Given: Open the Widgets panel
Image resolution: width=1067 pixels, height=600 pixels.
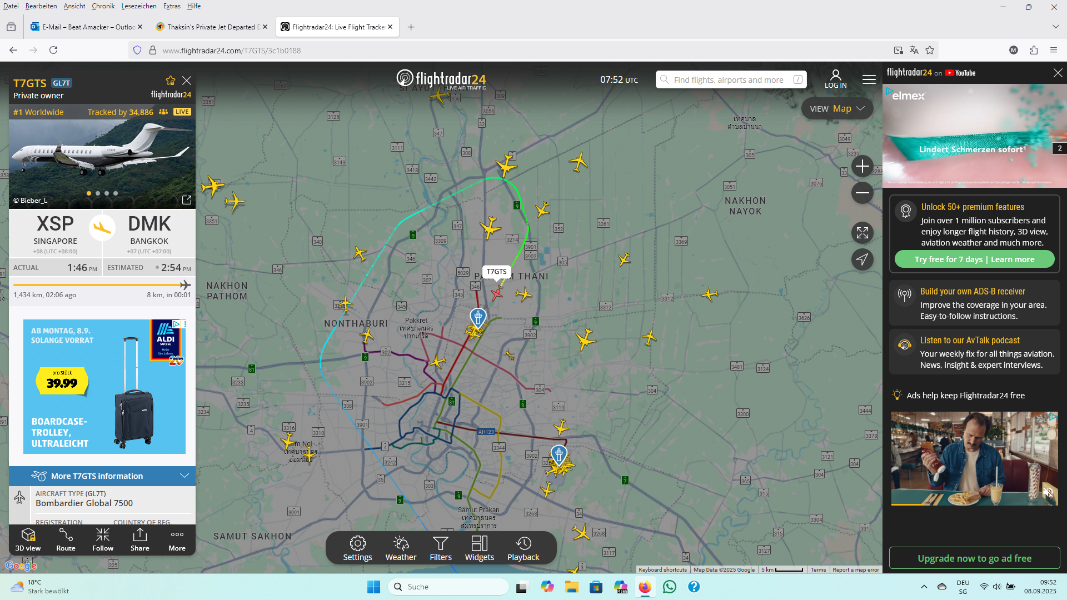Looking at the screenshot, I should coord(479,547).
